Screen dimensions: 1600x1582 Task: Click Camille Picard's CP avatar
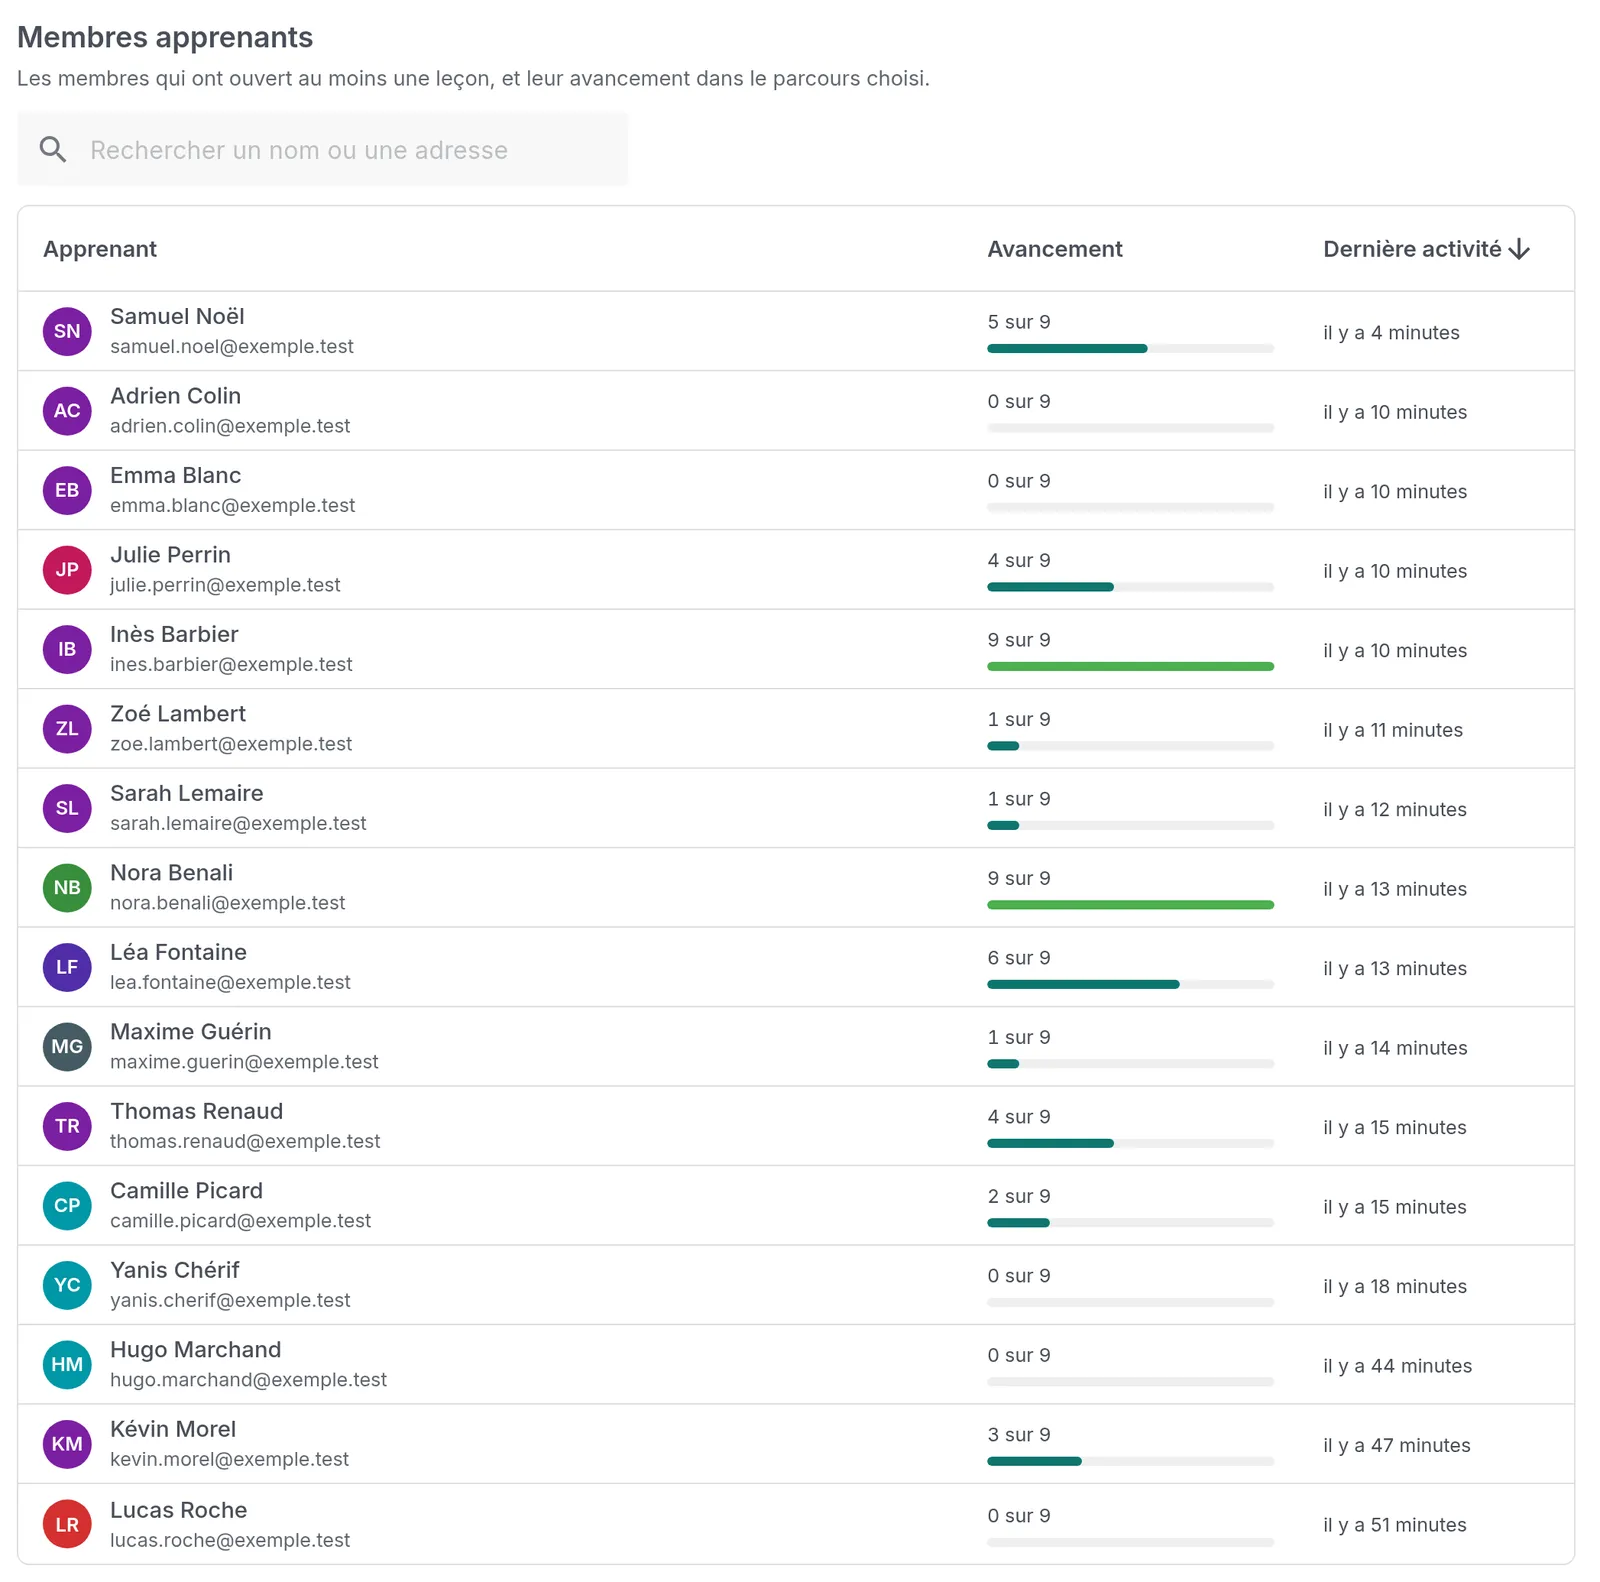(67, 1206)
